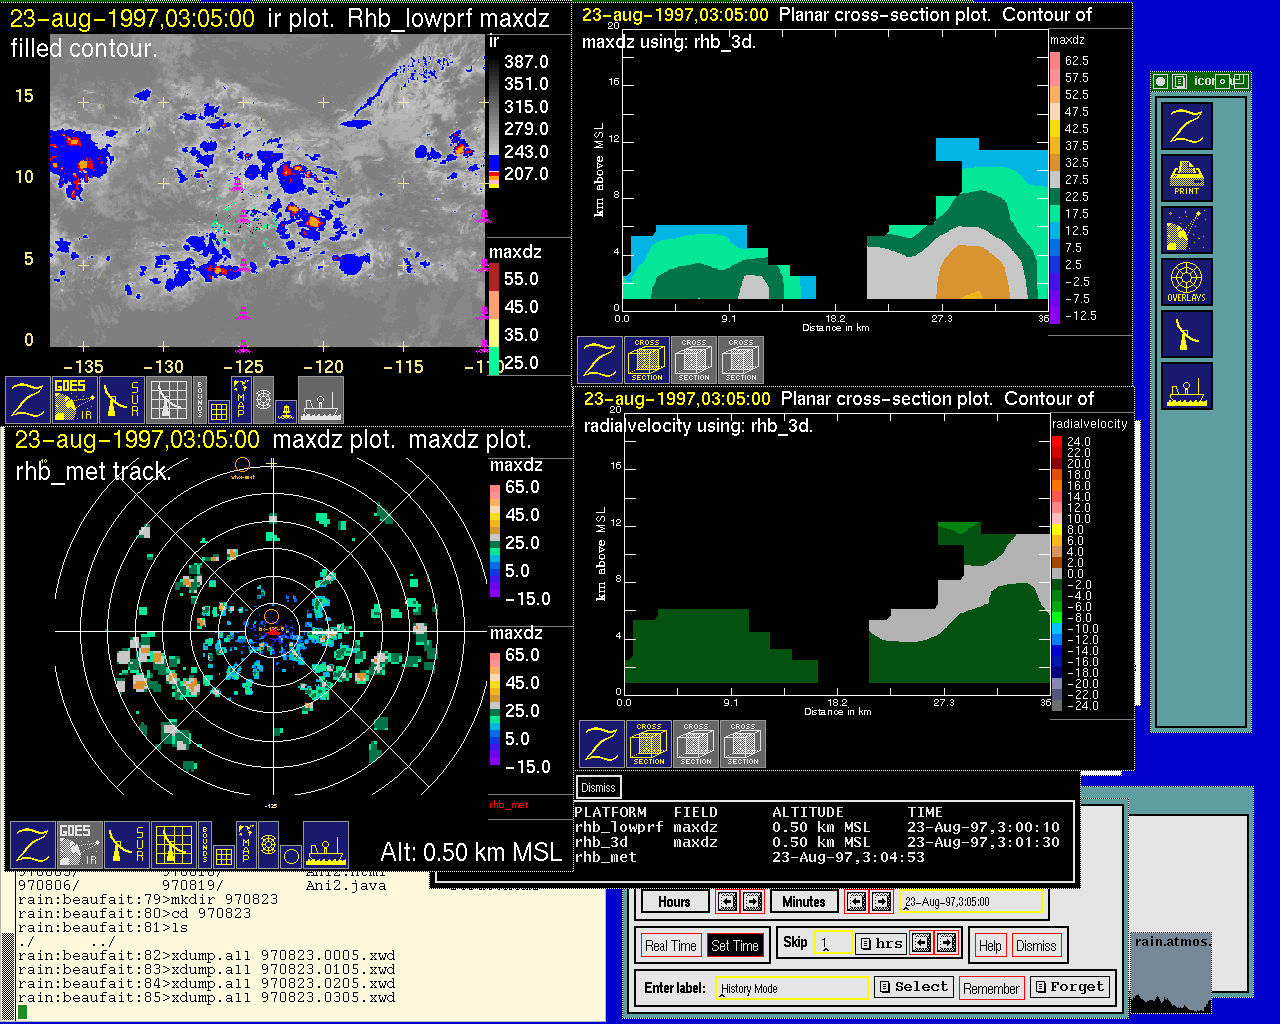Activate the Set Time mode button
The image size is (1280, 1024).
[x=735, y=945]
